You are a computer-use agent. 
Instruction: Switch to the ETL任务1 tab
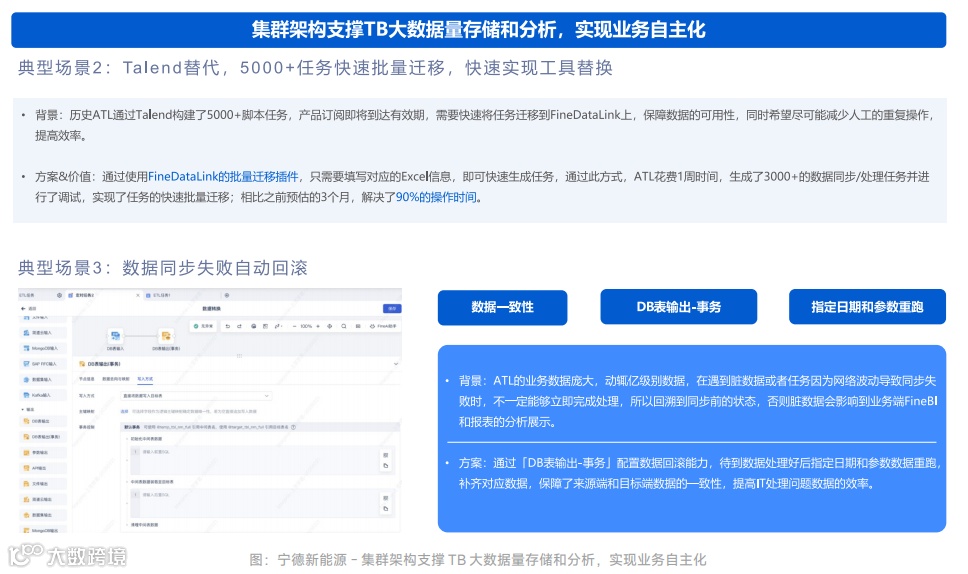tap(162, 295)
